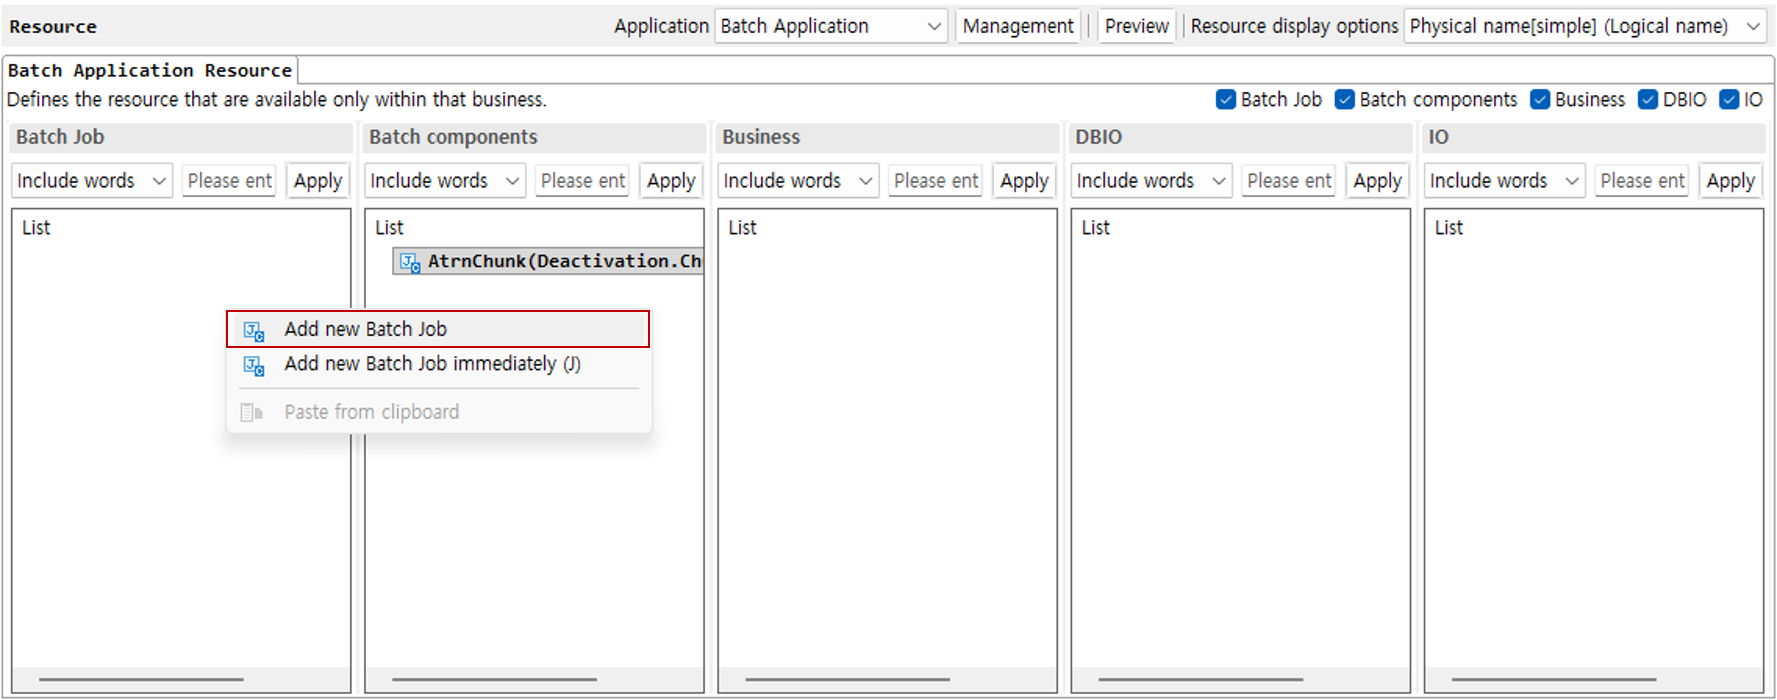
Task: Click the List node in Batch Job panel
Action: click(36, 228)
